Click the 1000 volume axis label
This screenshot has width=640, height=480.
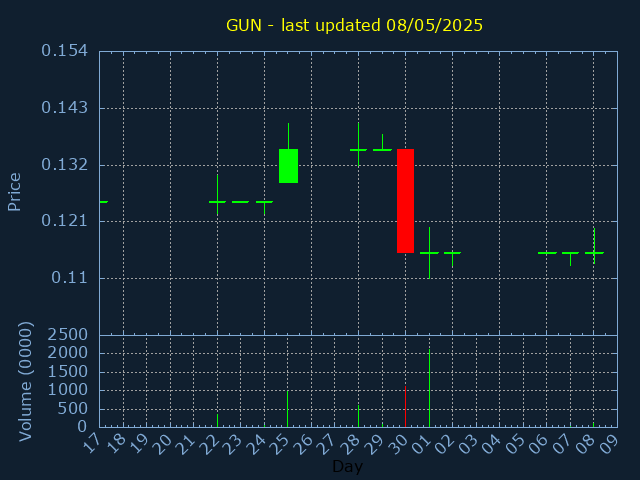point(68,390)
